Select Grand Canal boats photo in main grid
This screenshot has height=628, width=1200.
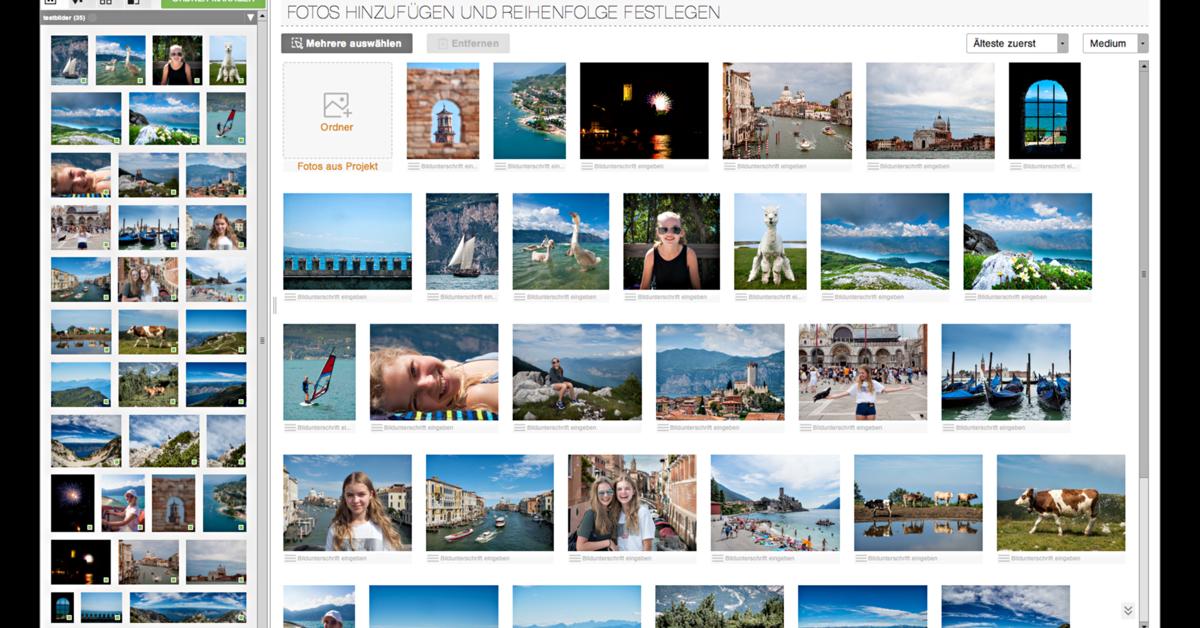coord(490,503)
